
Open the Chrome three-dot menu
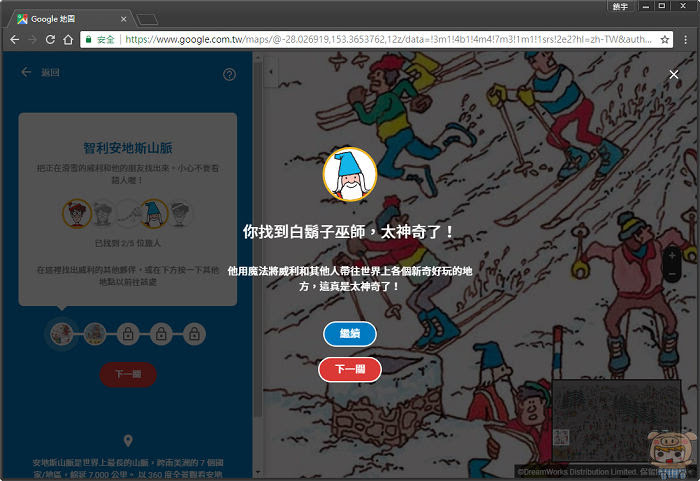tap(685, 40)
